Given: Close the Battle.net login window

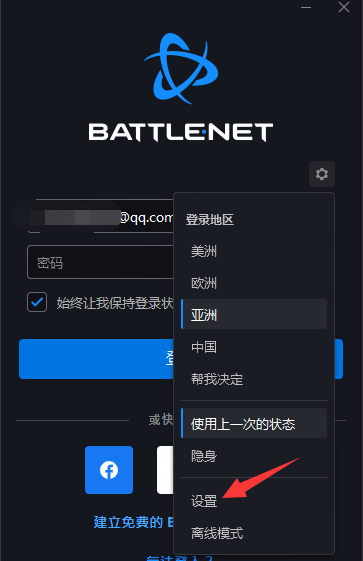Looking at the screenshot, I should (x=344, y=7).
